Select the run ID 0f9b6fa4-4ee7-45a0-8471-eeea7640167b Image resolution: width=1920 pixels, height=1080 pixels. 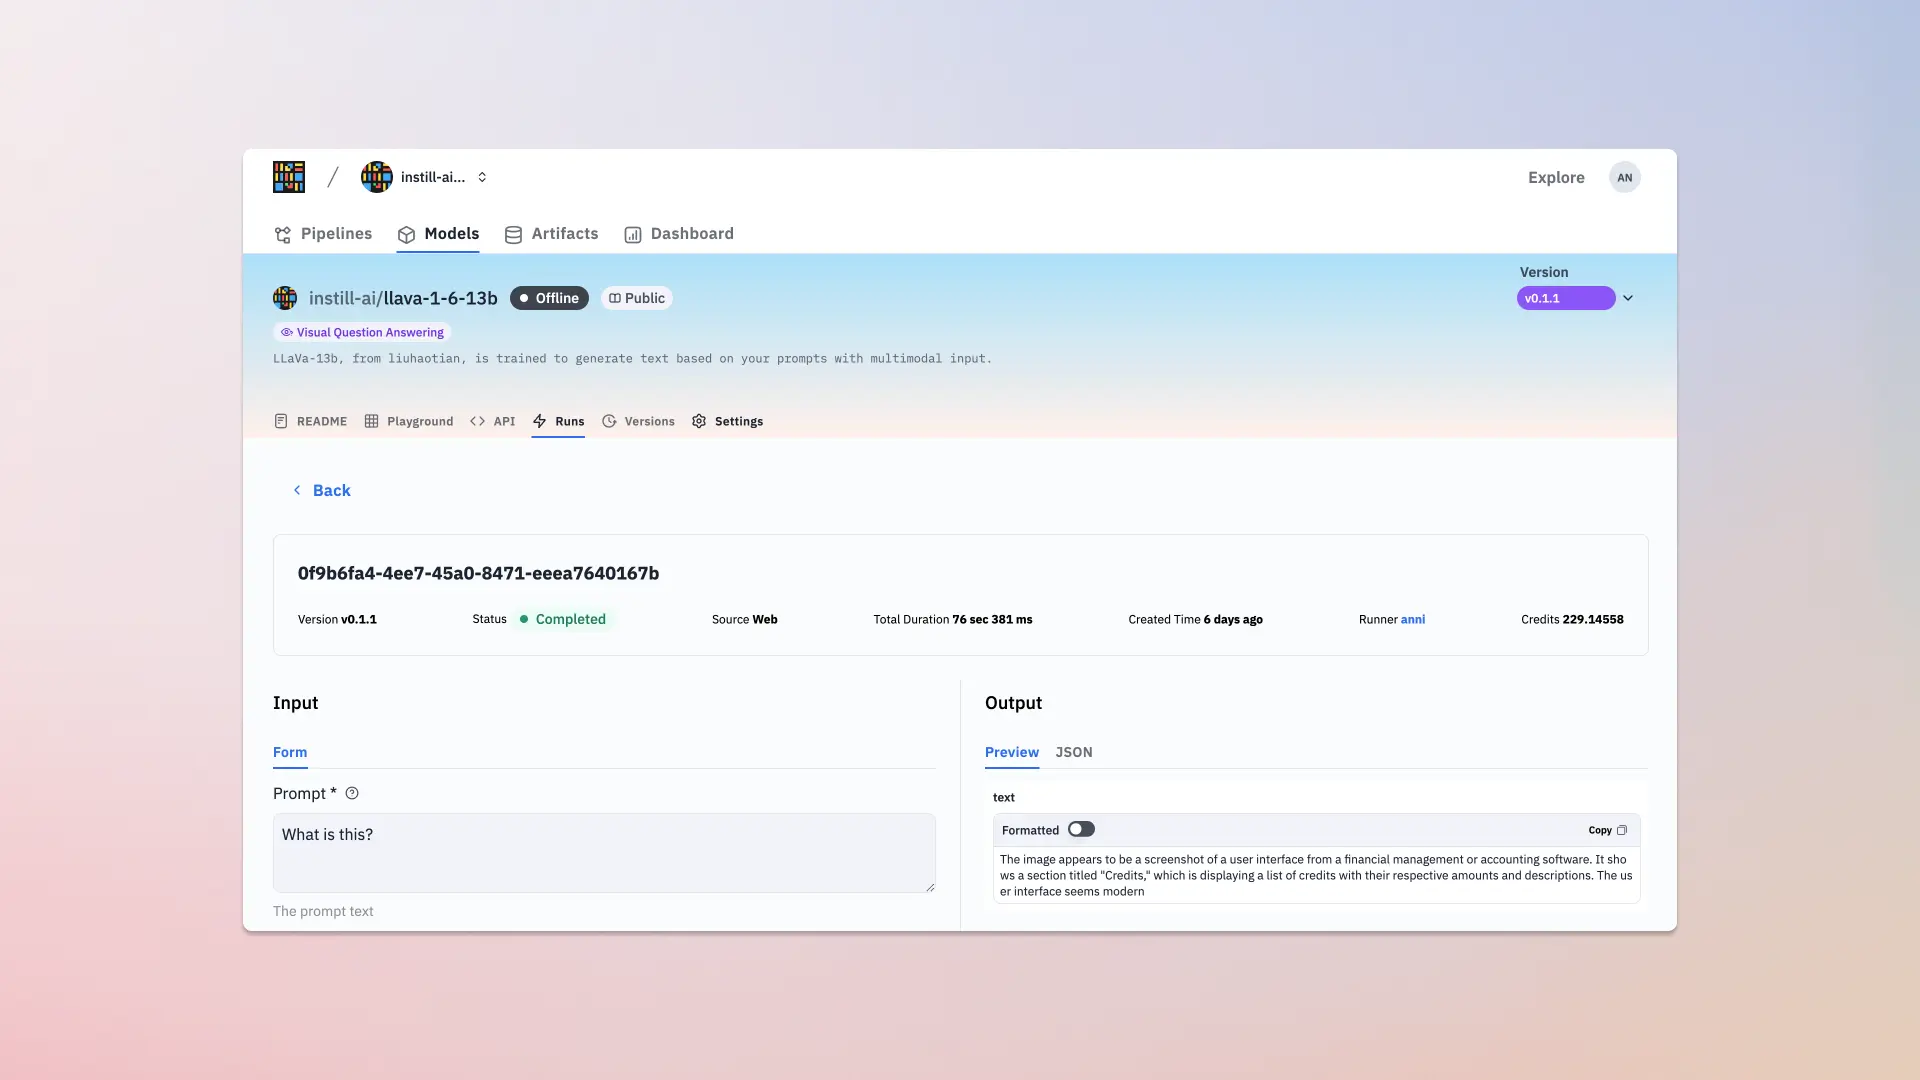tap(478, 573)
